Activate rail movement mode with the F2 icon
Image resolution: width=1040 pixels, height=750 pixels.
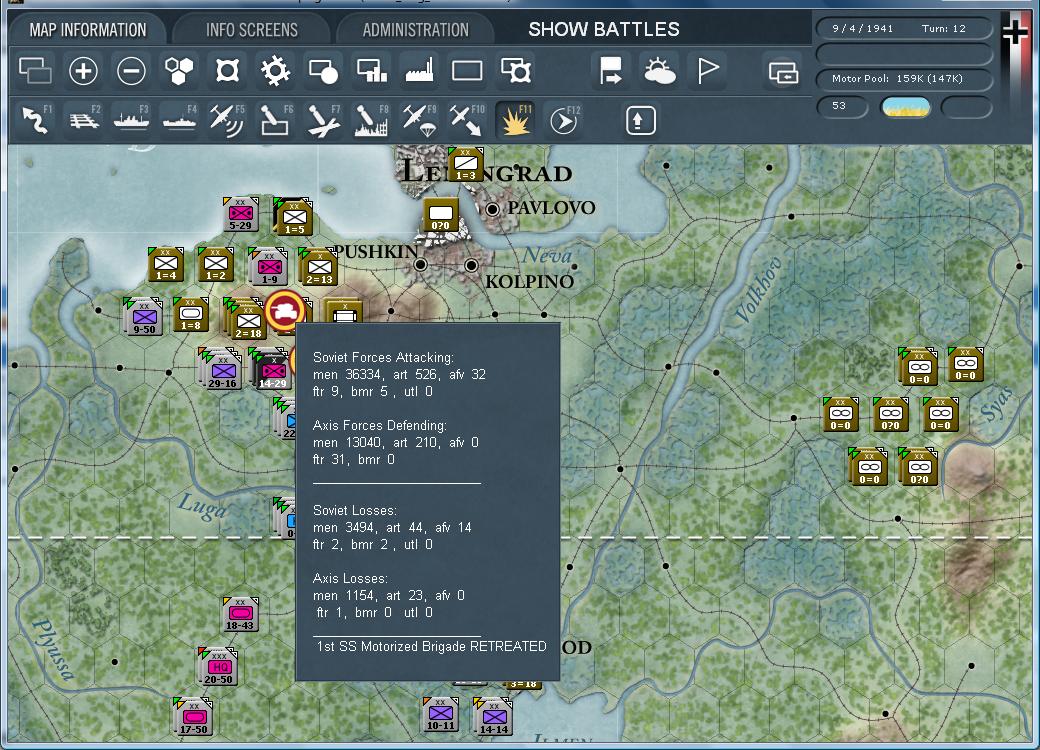[82, 120]
